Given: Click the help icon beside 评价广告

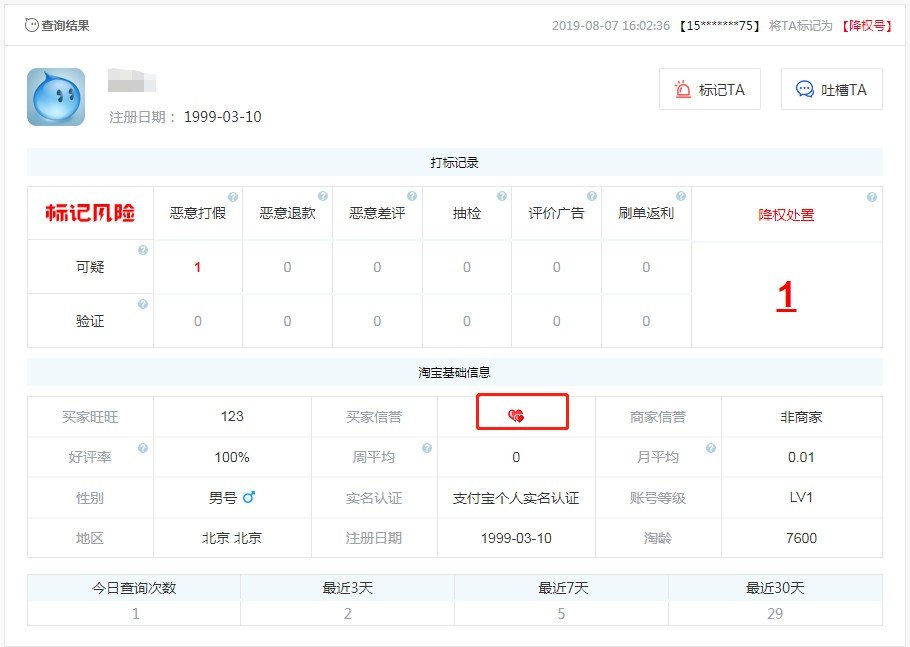Looking at the screenshot, I should pos(591,197).
